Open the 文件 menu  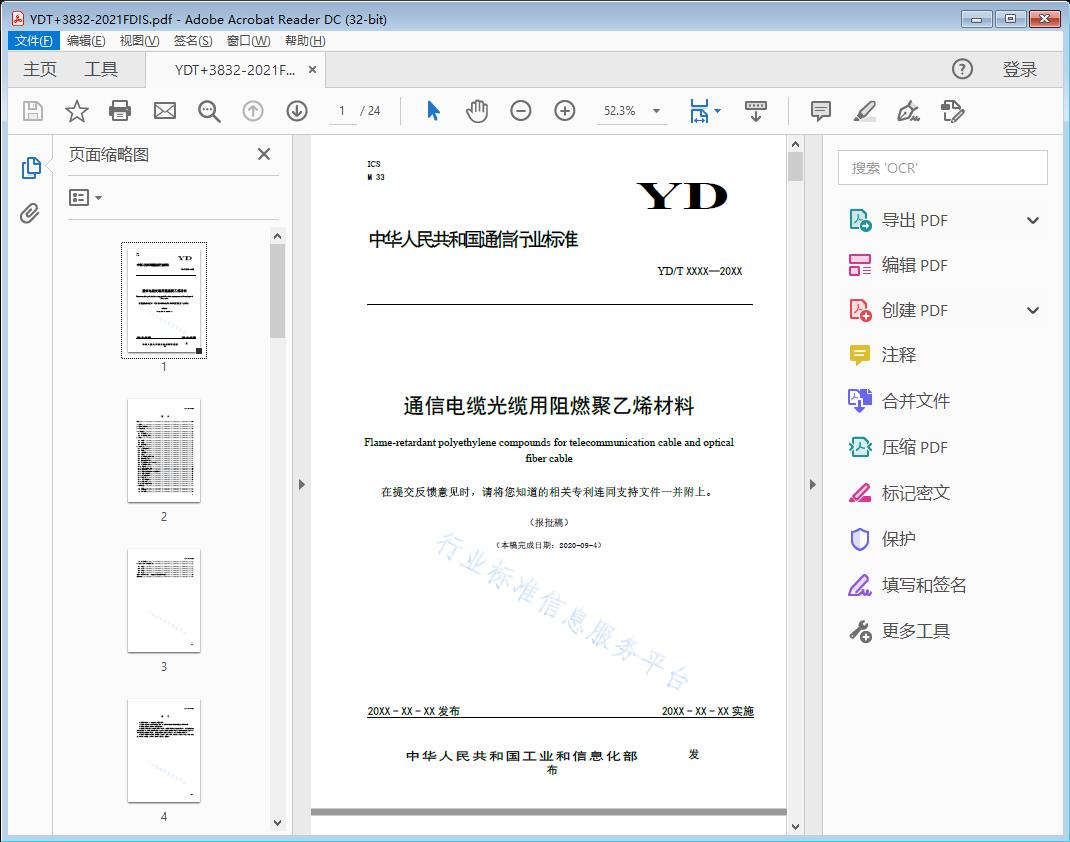[x=33, y=40]
